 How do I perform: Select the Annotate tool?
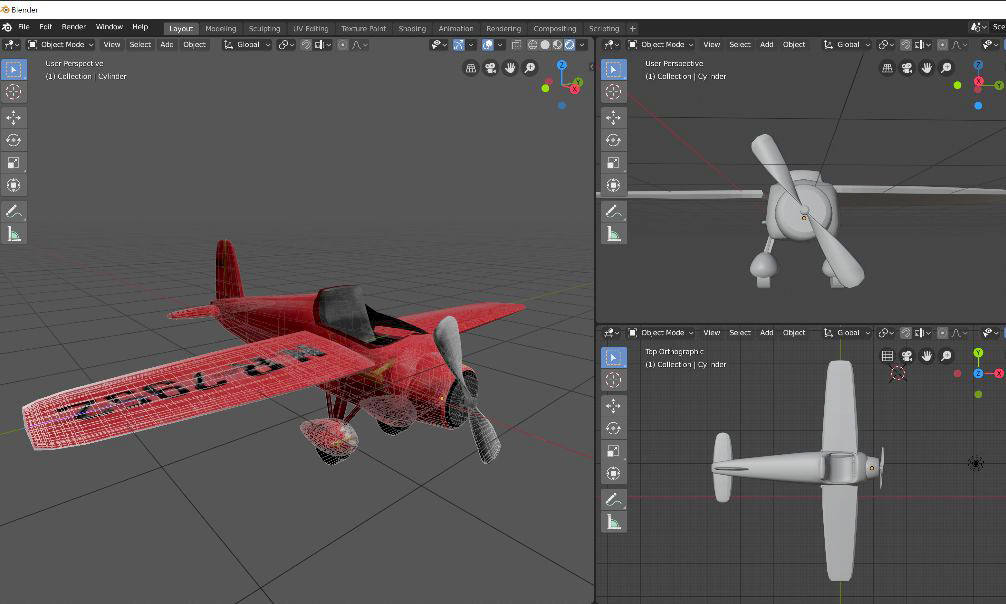tap(14, 211)
